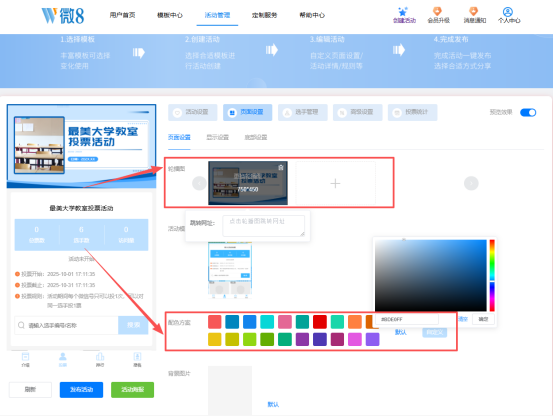
Task: Switch to the 显示设置 sub-tab
Action: [x=218, y=137]
